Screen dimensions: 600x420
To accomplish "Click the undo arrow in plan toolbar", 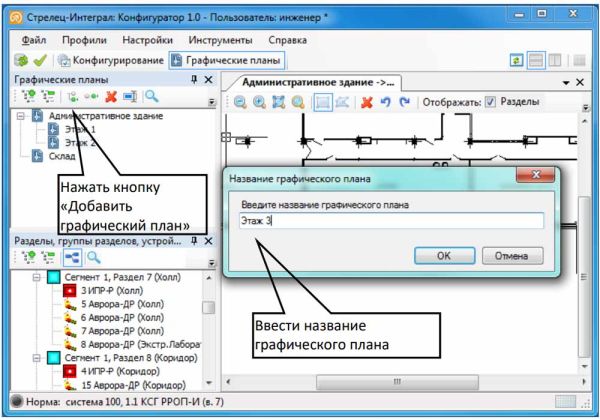I will tap(385, 102).
